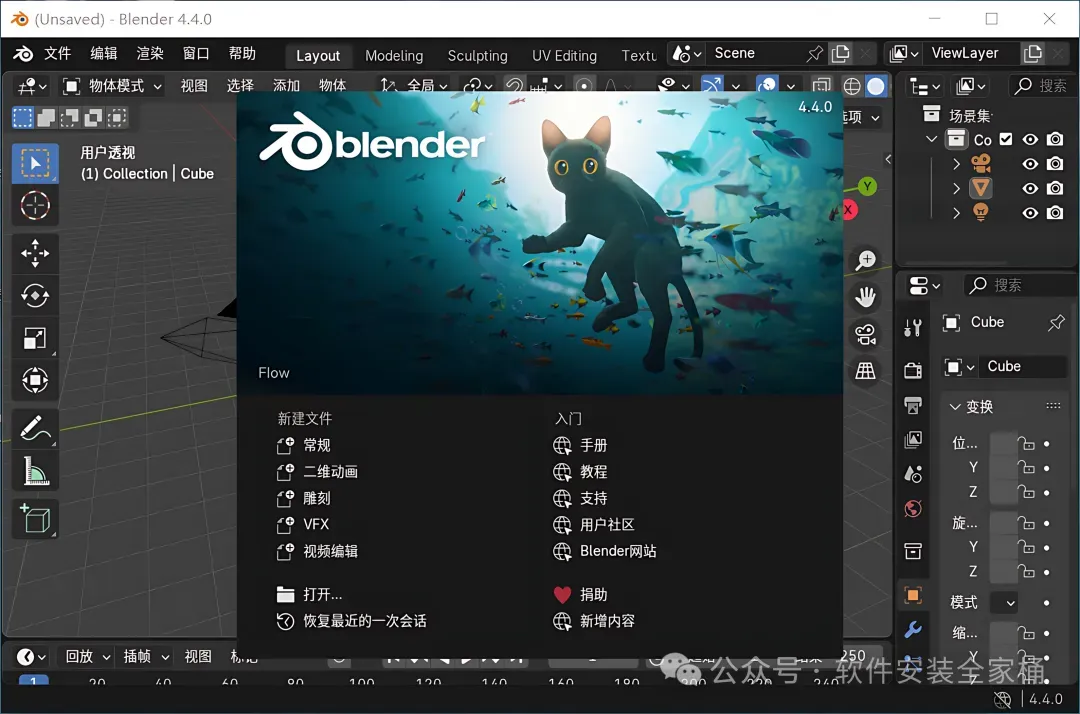The width and height of the screenshot is (1080, 714).
Task: Select the Annotate tool
Action: click(x=34, y=428)
